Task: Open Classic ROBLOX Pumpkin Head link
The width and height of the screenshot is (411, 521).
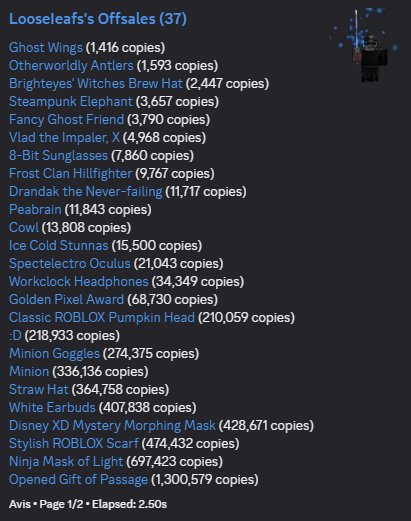Action: (102, 318)
